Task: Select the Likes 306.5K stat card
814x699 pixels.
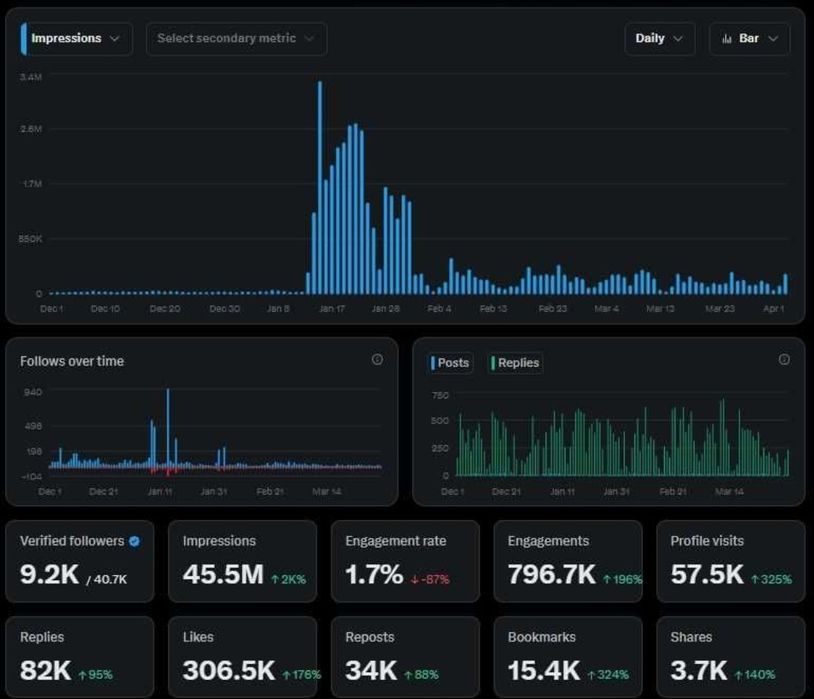Action: 242,657
